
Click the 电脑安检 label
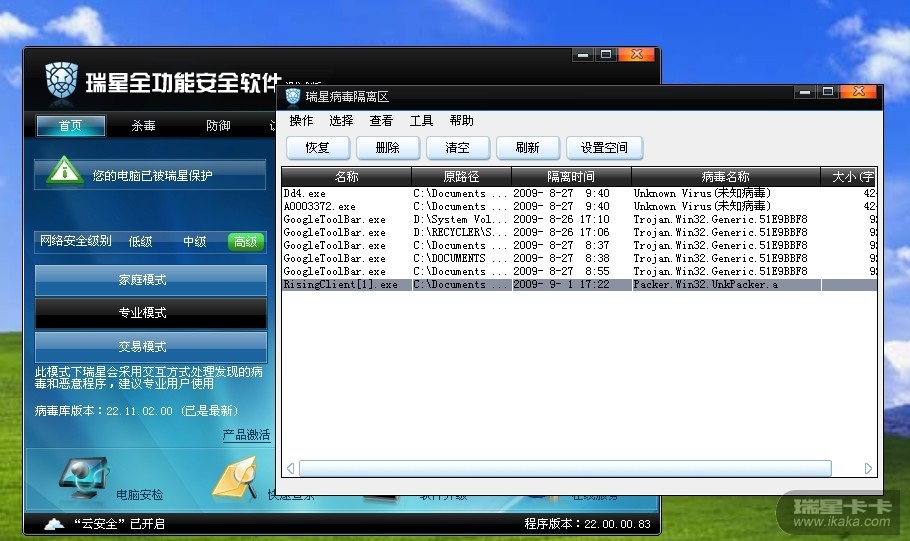139,495
